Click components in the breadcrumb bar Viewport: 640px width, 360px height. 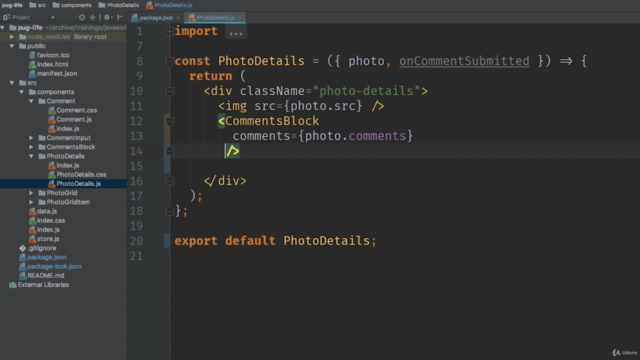[72, 5]
